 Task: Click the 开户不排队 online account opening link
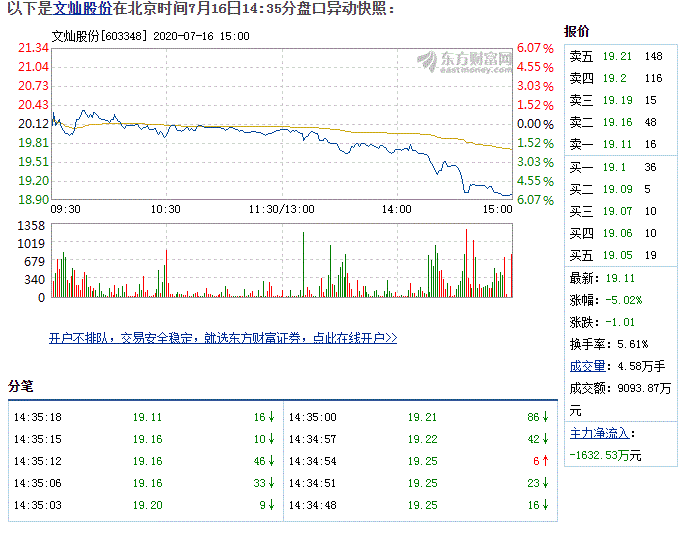[223, 338]
